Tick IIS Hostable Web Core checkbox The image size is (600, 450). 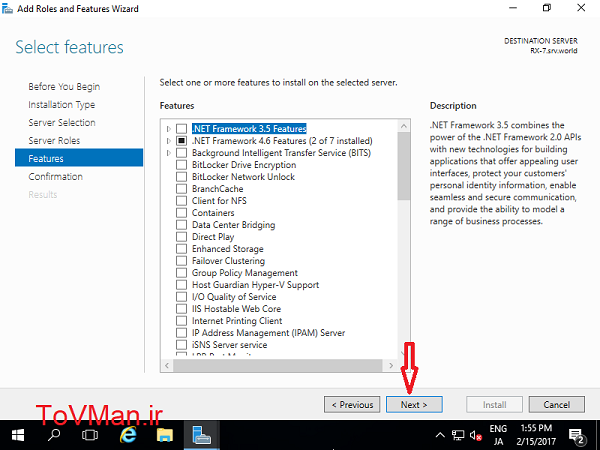pyautogui.click(x=181, y=309)
